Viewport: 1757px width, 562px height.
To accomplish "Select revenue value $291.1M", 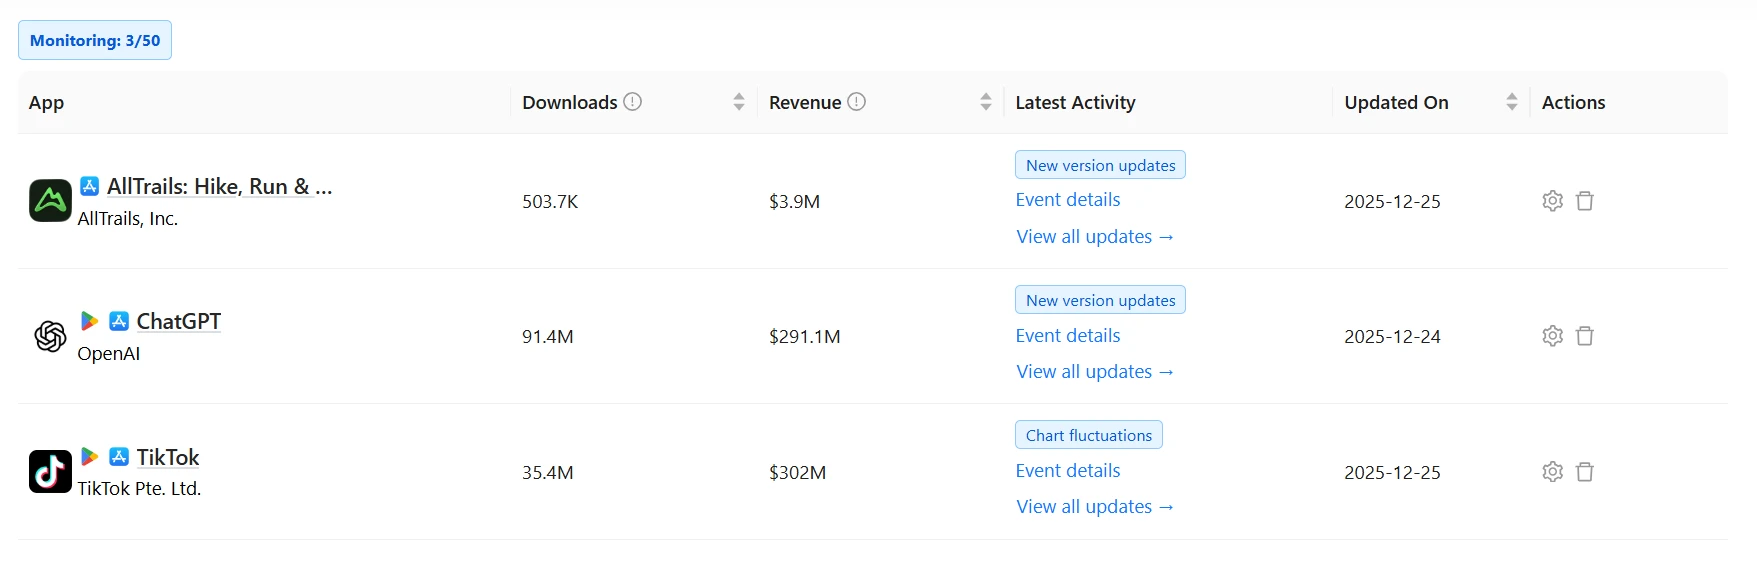I will (805, 336).
